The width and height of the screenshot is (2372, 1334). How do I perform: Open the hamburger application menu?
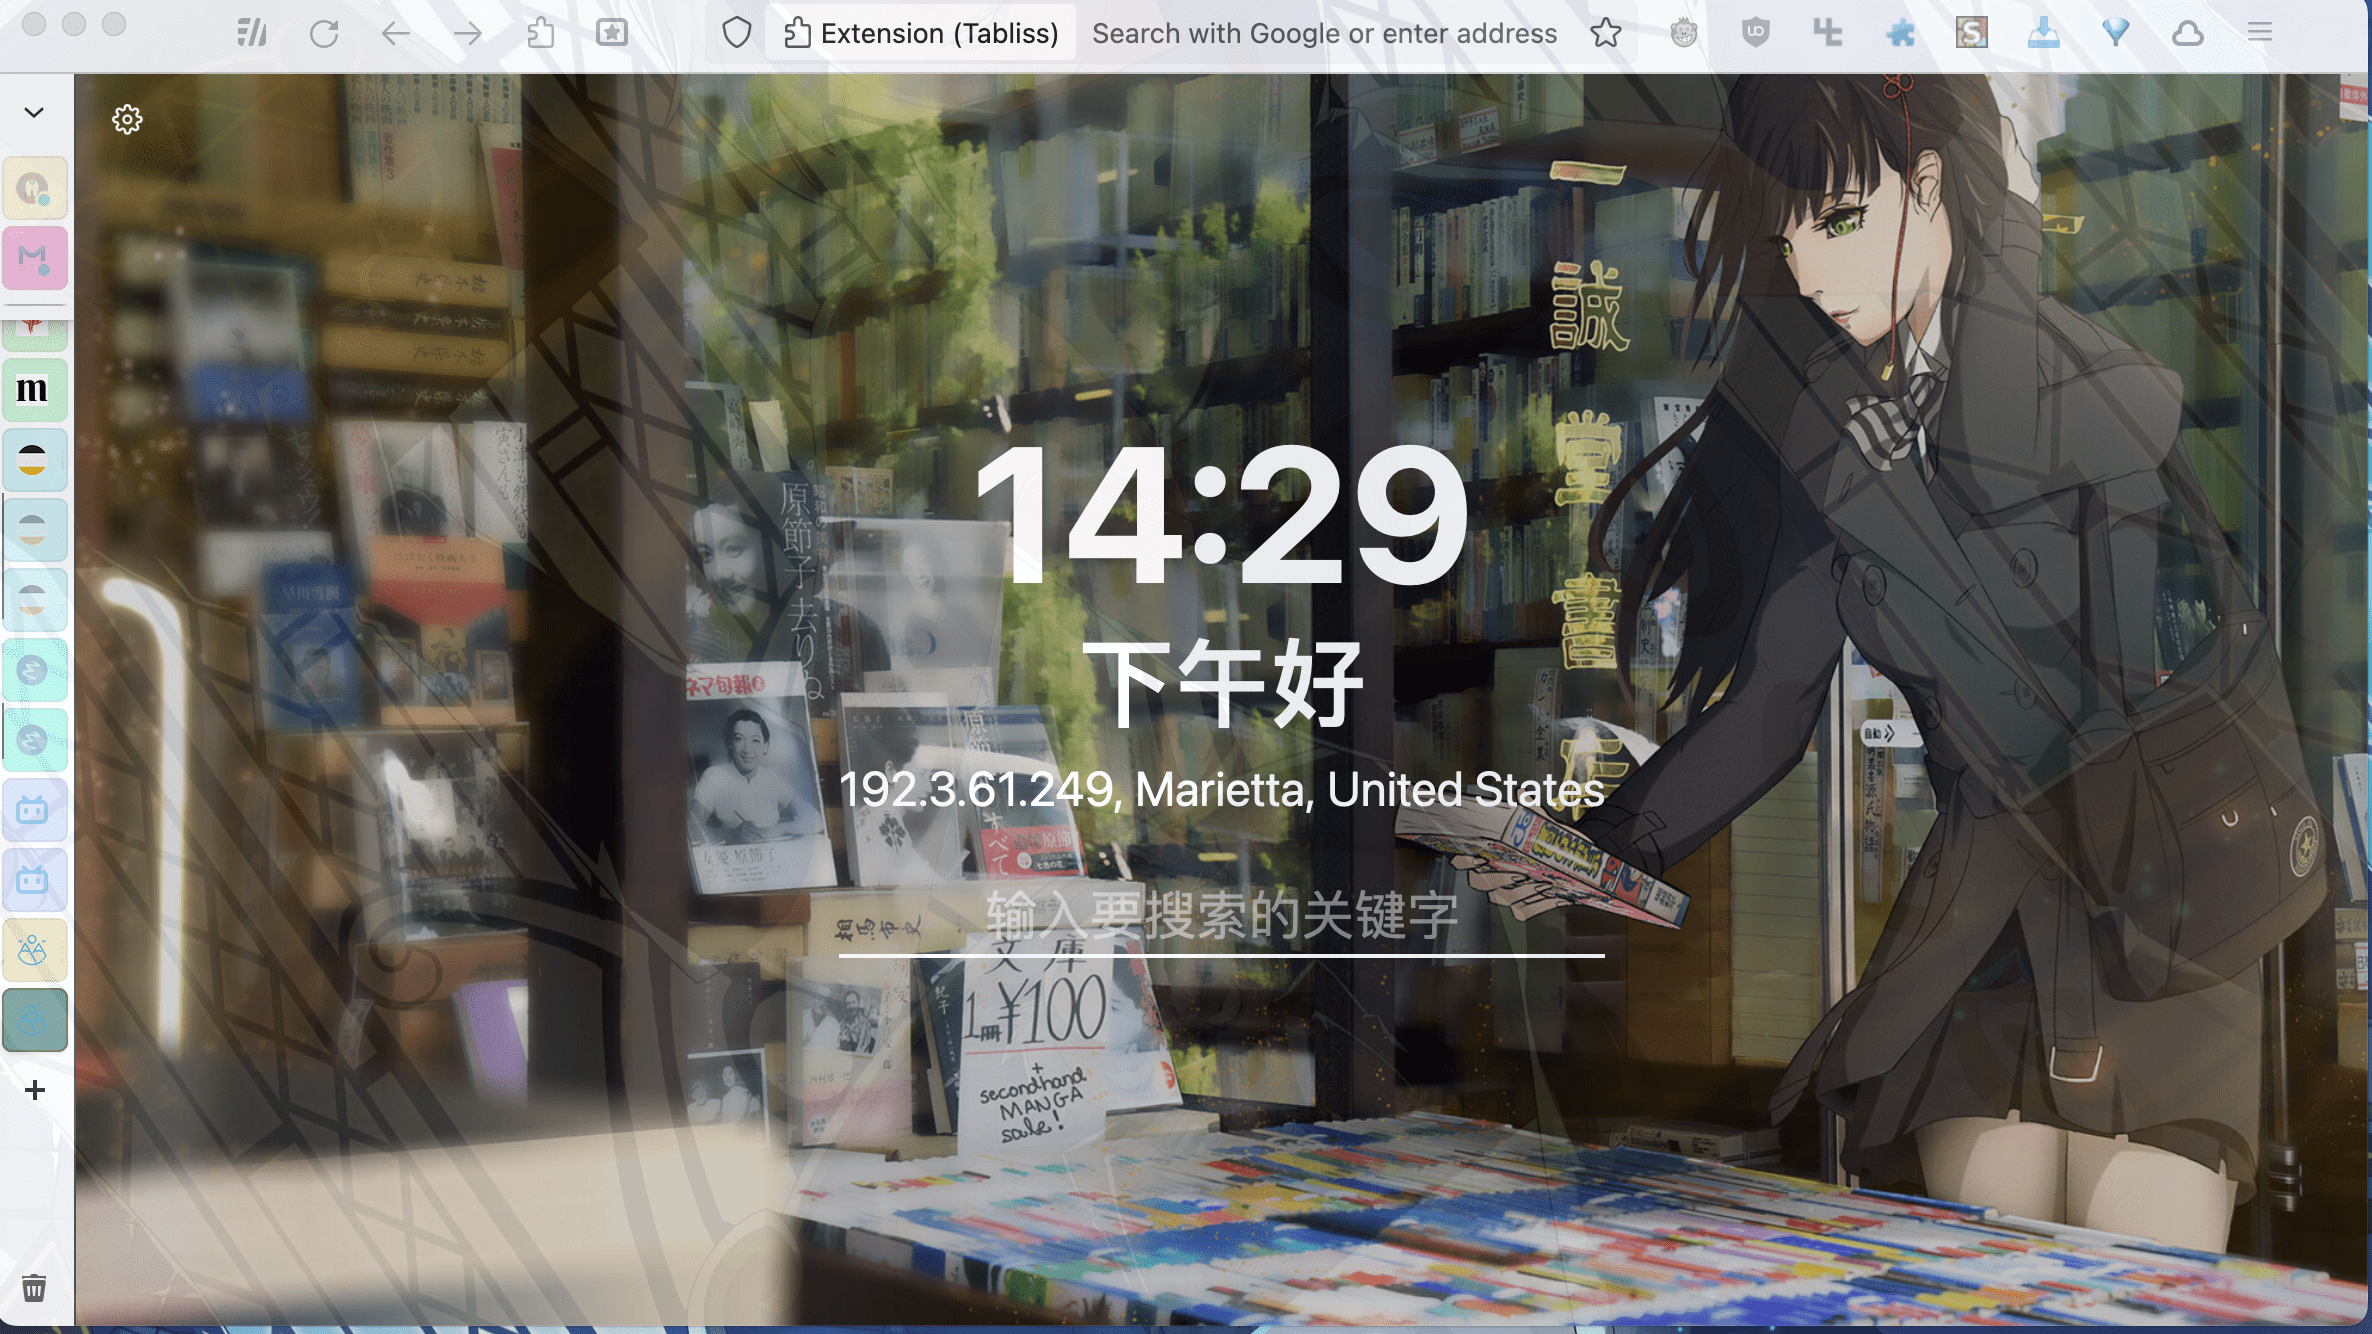2260,33
